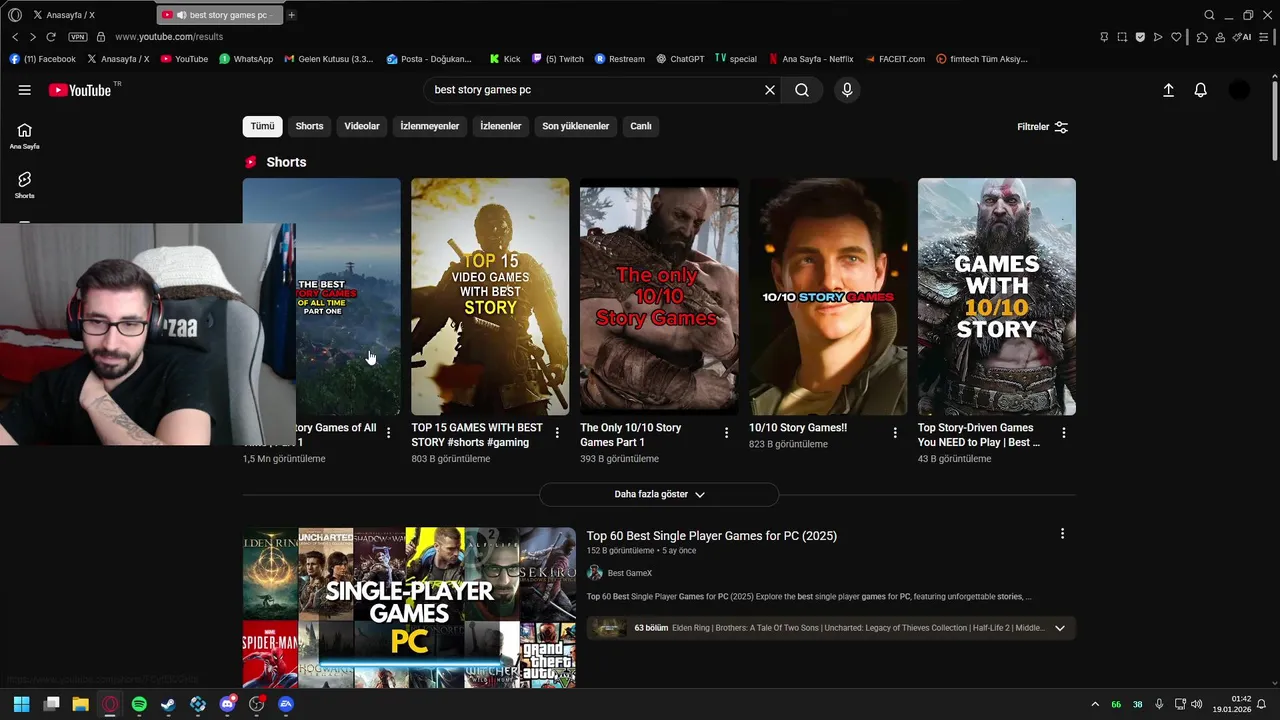This screenshot has width=1280, height=720.
Task: Open Discord from the taskbar
Action: (x=227, y=704)
